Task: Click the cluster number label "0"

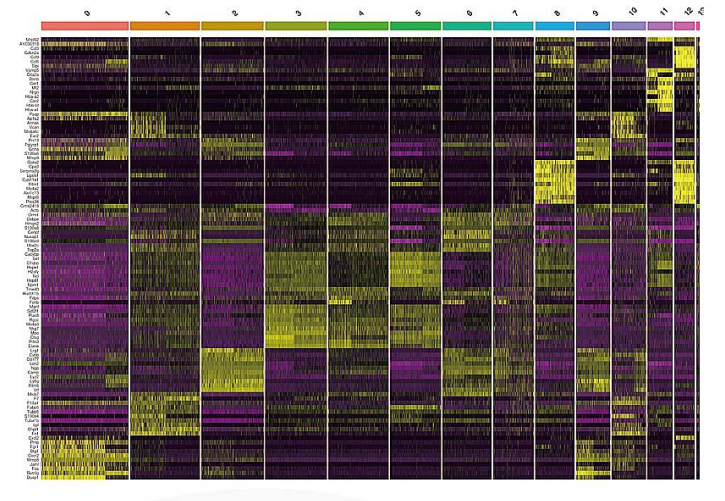Action: [x=88, y=12]
